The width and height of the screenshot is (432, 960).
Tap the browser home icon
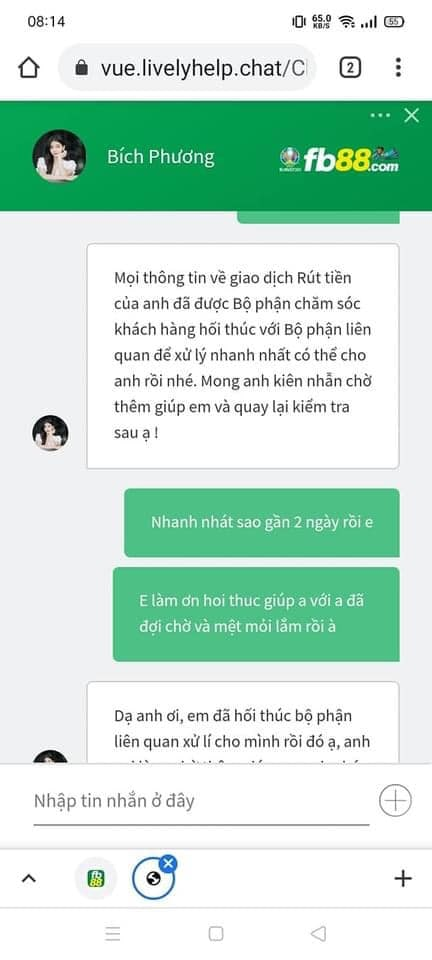[x=29, y=68]
